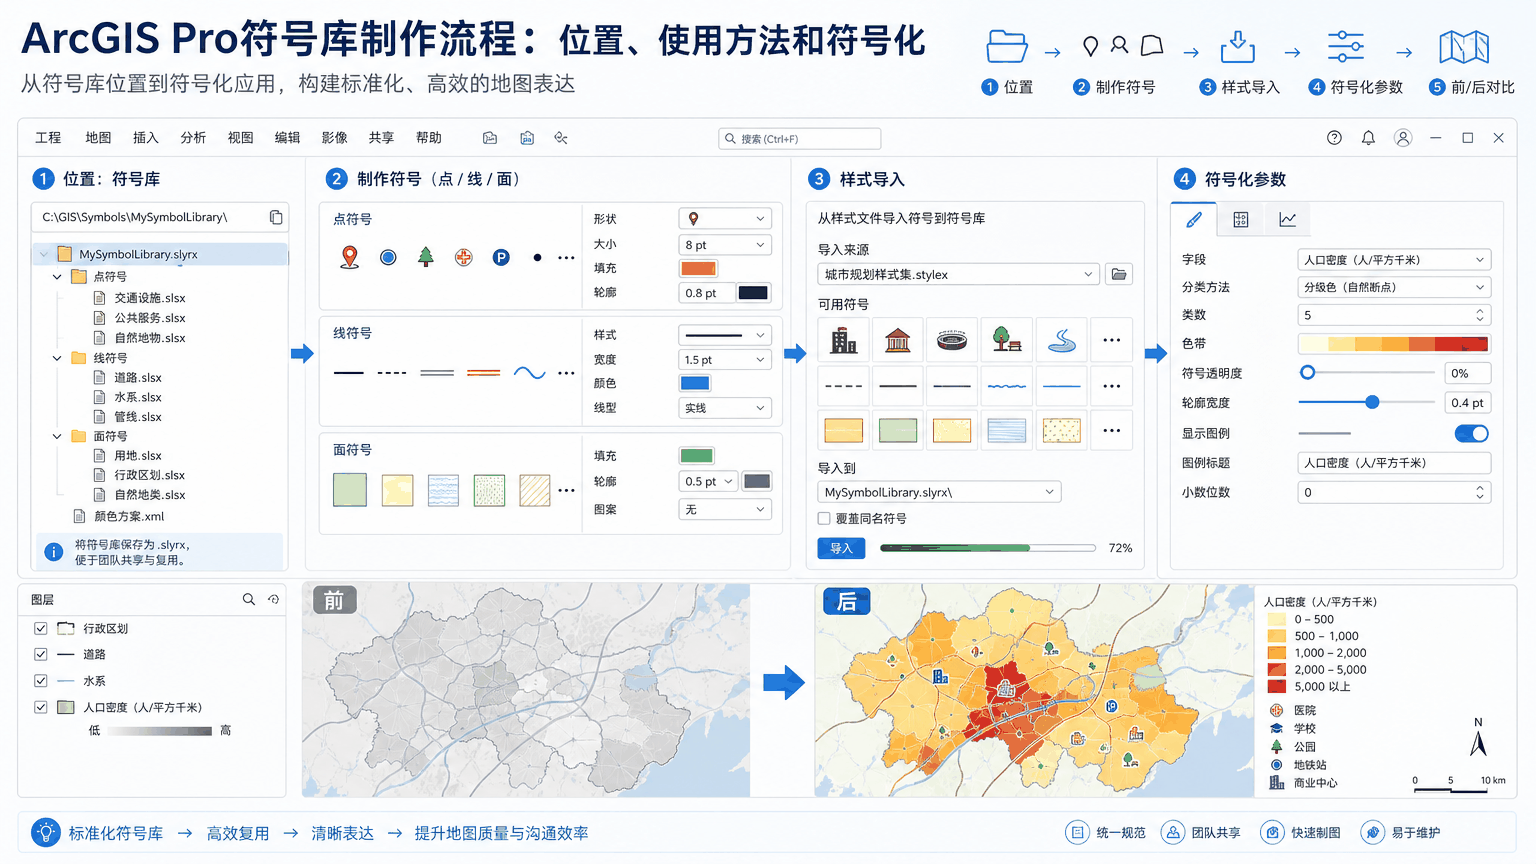Toggle the 道路 layer checkbox
The width and height of the screenshot is (1536, 864).
click(41, 654)
